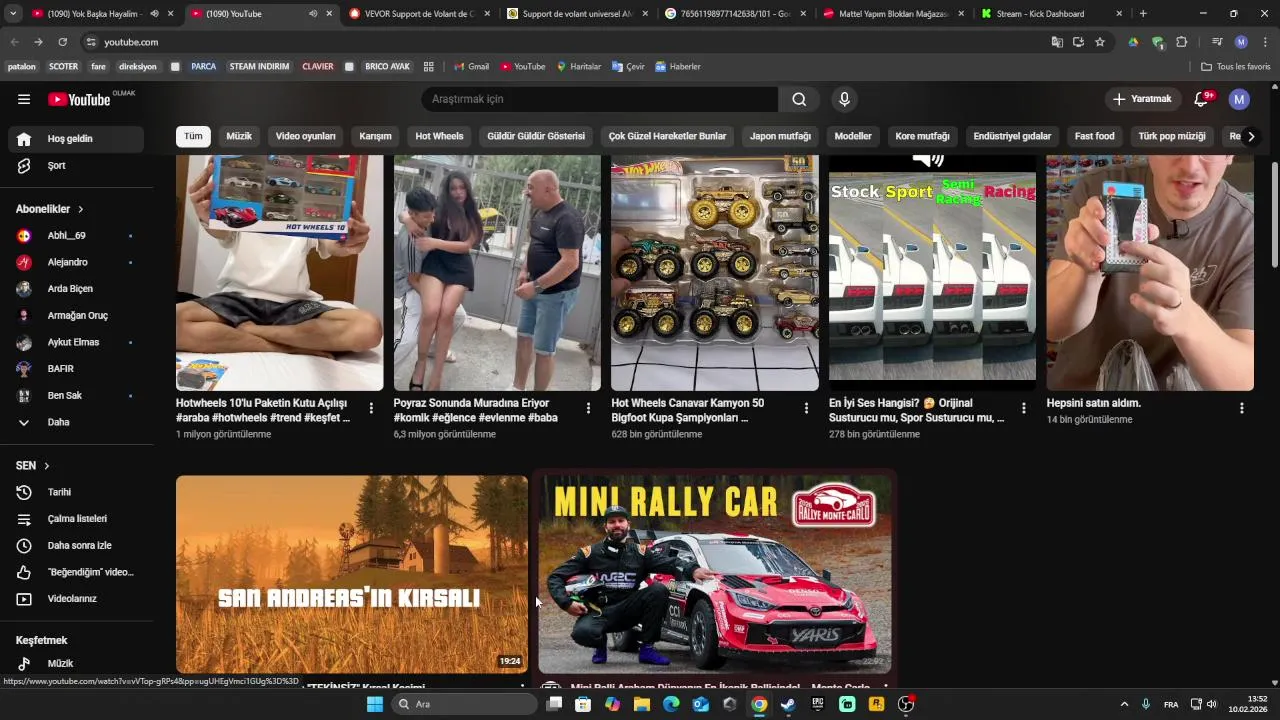Open Arda Biçen channel subscription
This screenshot has height=720, width=1280.
76,289
